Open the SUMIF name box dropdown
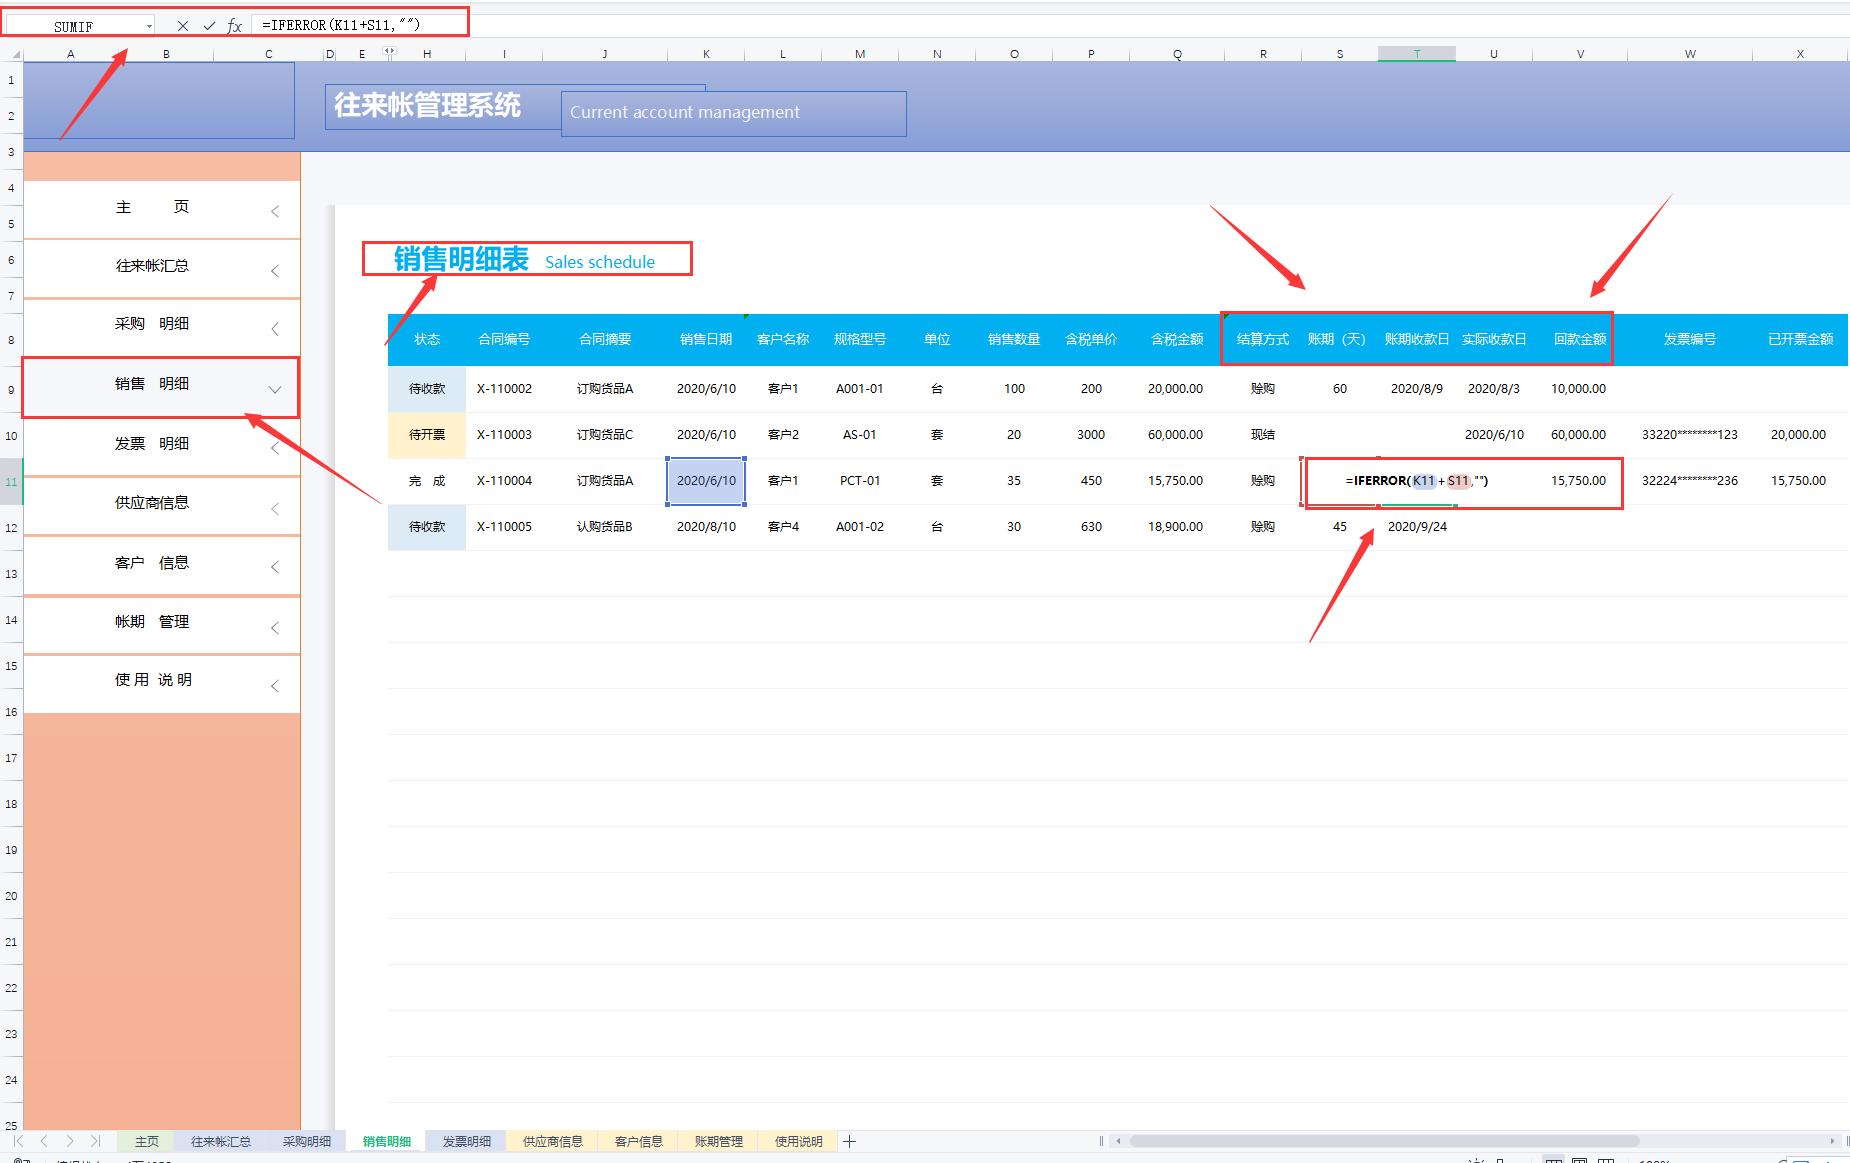This screenshot has height=1163, width=1850. (x=149, y=26)
